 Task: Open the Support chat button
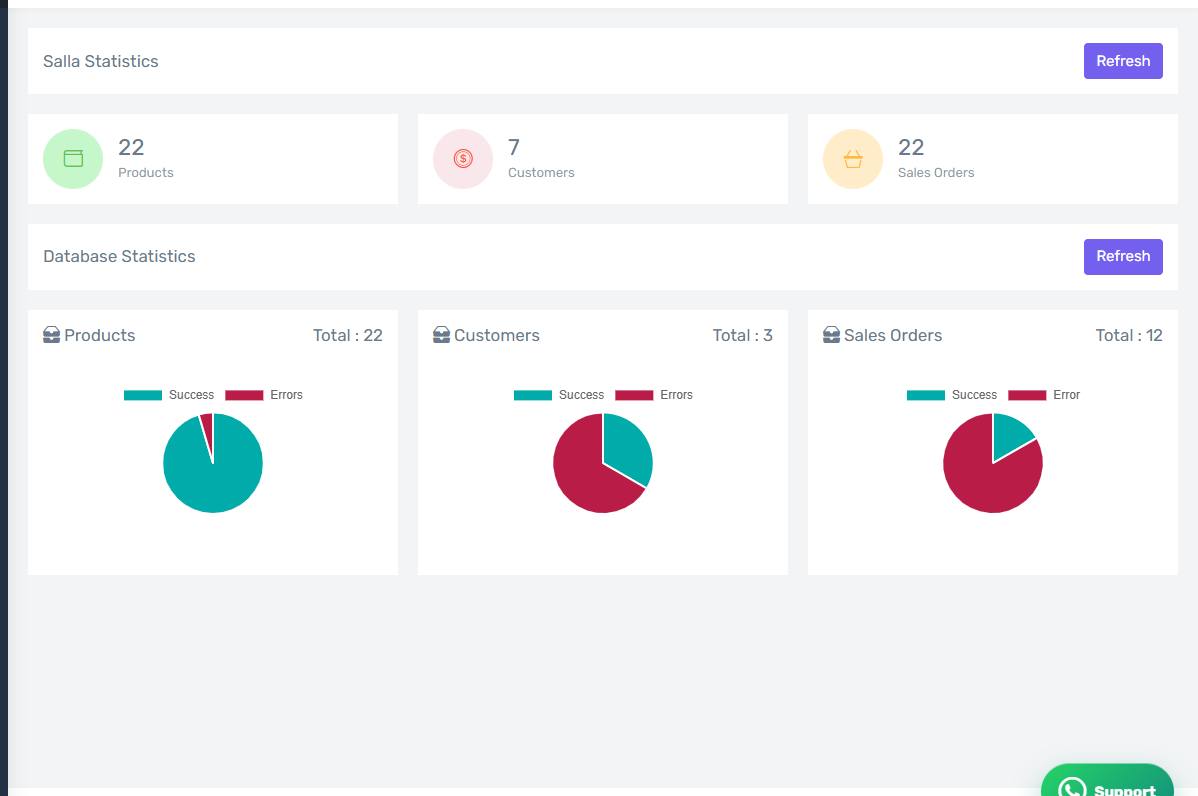1107,781
